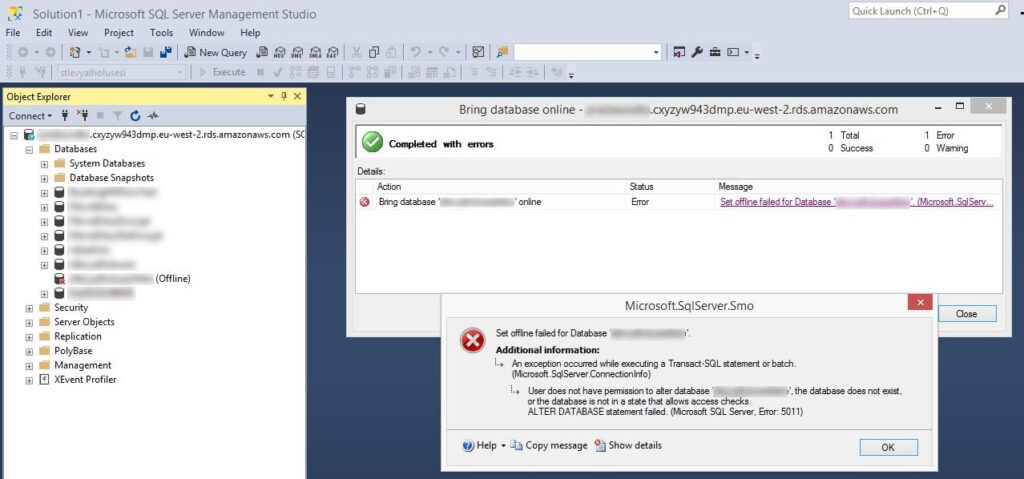Click the Find combo box text field
1024x479 pixels.
[x=583, y=52]
